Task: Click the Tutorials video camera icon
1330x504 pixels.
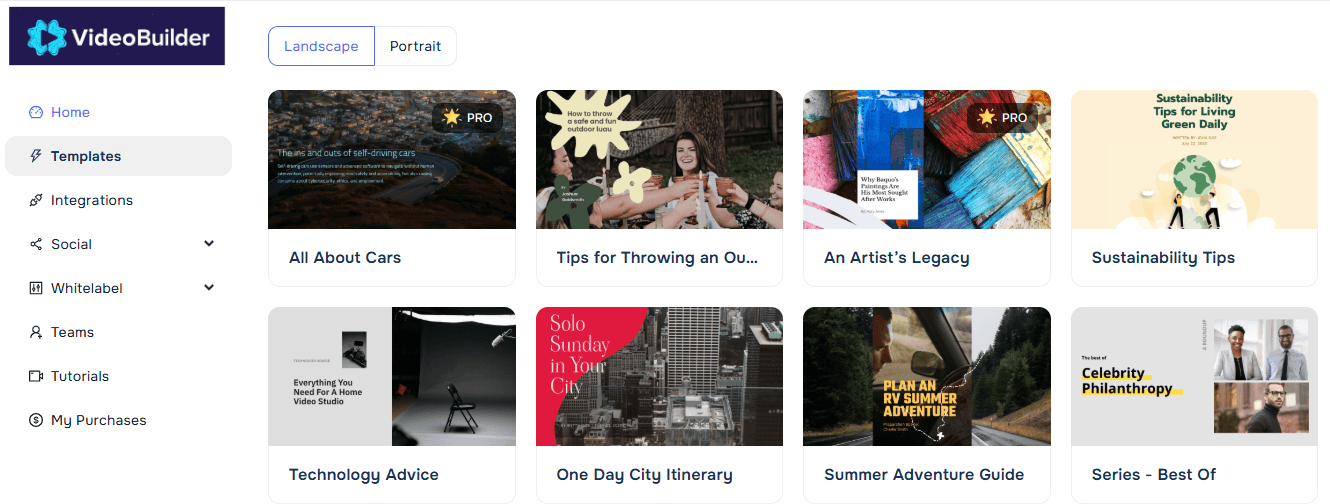Action: [x=36, y=376]
